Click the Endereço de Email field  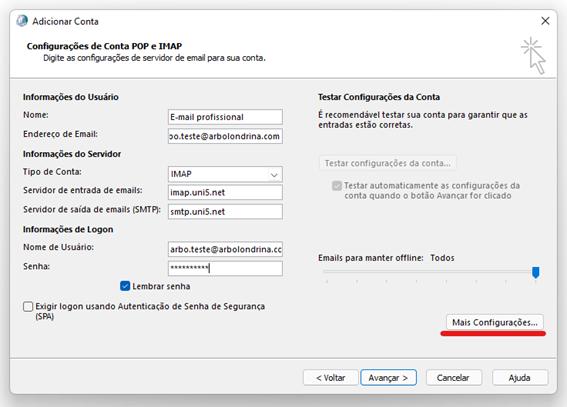[225, 136]
